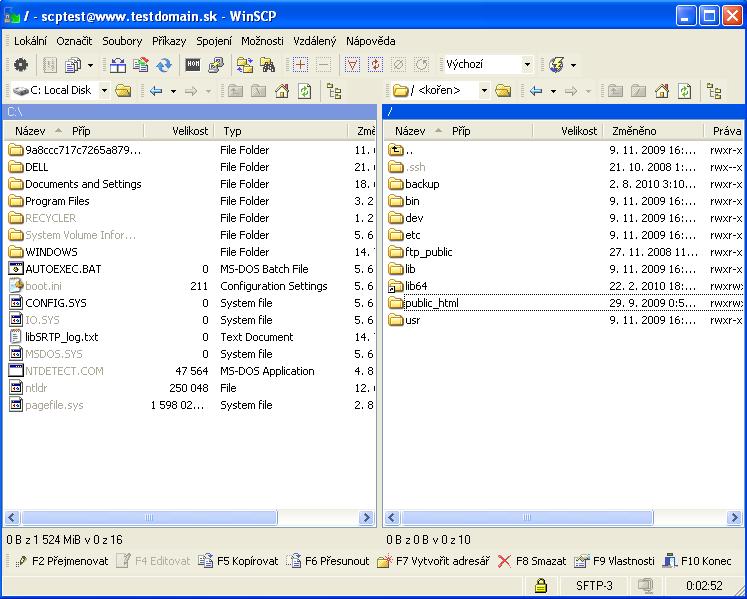This screenshot has height=599, width=747.
Task: Sort local panel by Velikost column
Action: pyautogui.click(x=179, y=131)
